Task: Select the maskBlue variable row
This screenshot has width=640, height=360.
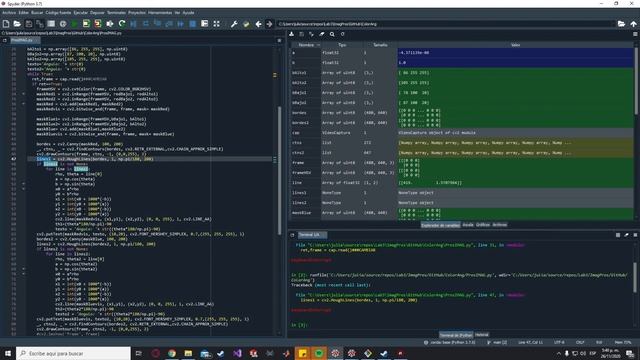Action: pyautogui.click(x=462, y=213)
